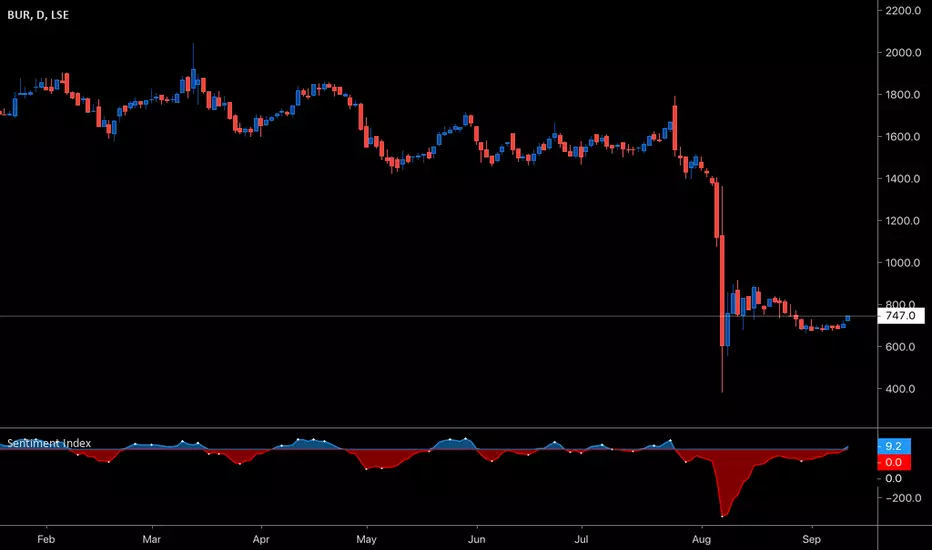Image resolution: width=932 pixels, height=550 pixels.
Task: Click the Aug label on time axis
Action: click(x=701, y=539)
